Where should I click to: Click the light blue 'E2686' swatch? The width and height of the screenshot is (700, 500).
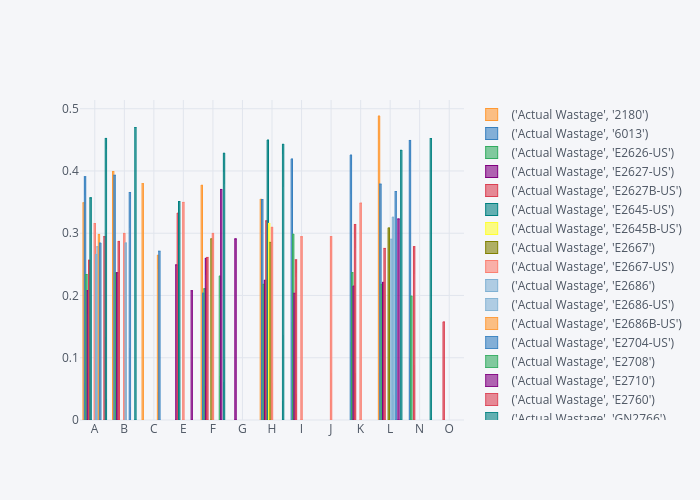[x=491, y=286]
